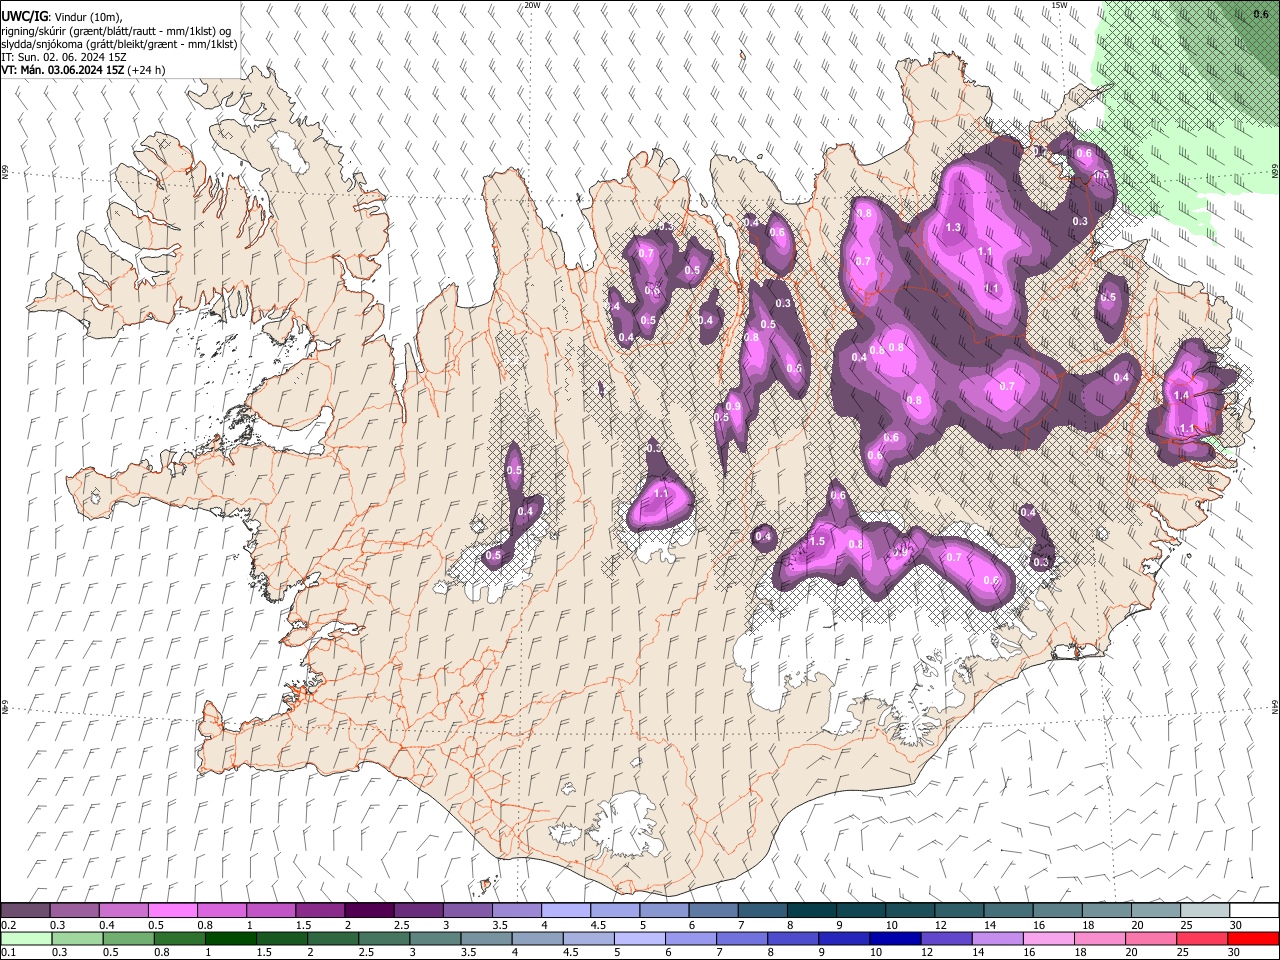The height and width of the screenshot is (960, 1280).
Task: Click the upper legend swatch starting at 25
Action: [1205, 910]
